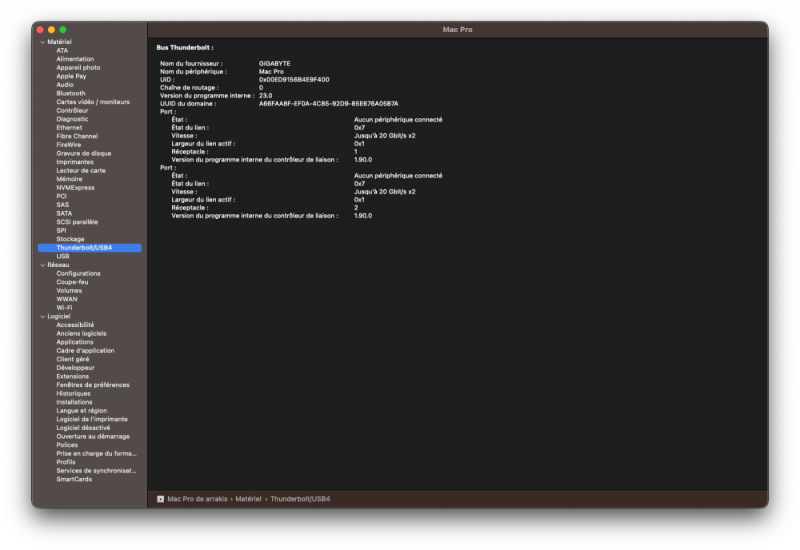800x550 pixels.
Task: Select Lecteur de carte
Action: (x=81, y=171)
